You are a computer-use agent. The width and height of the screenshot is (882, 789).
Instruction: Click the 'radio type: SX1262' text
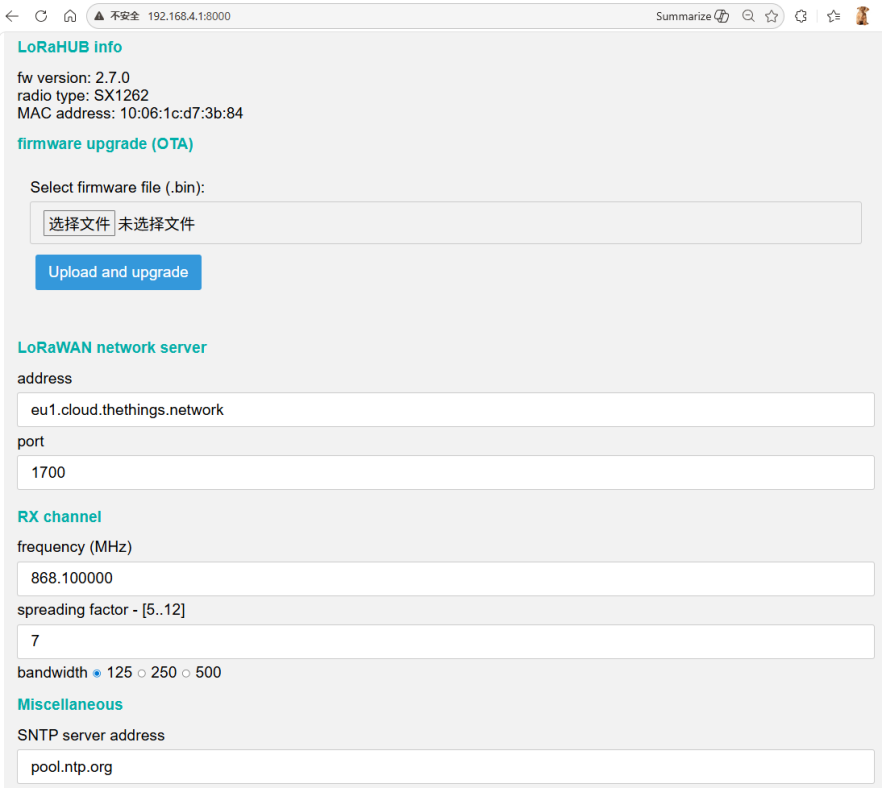click(x=83, y=96)
